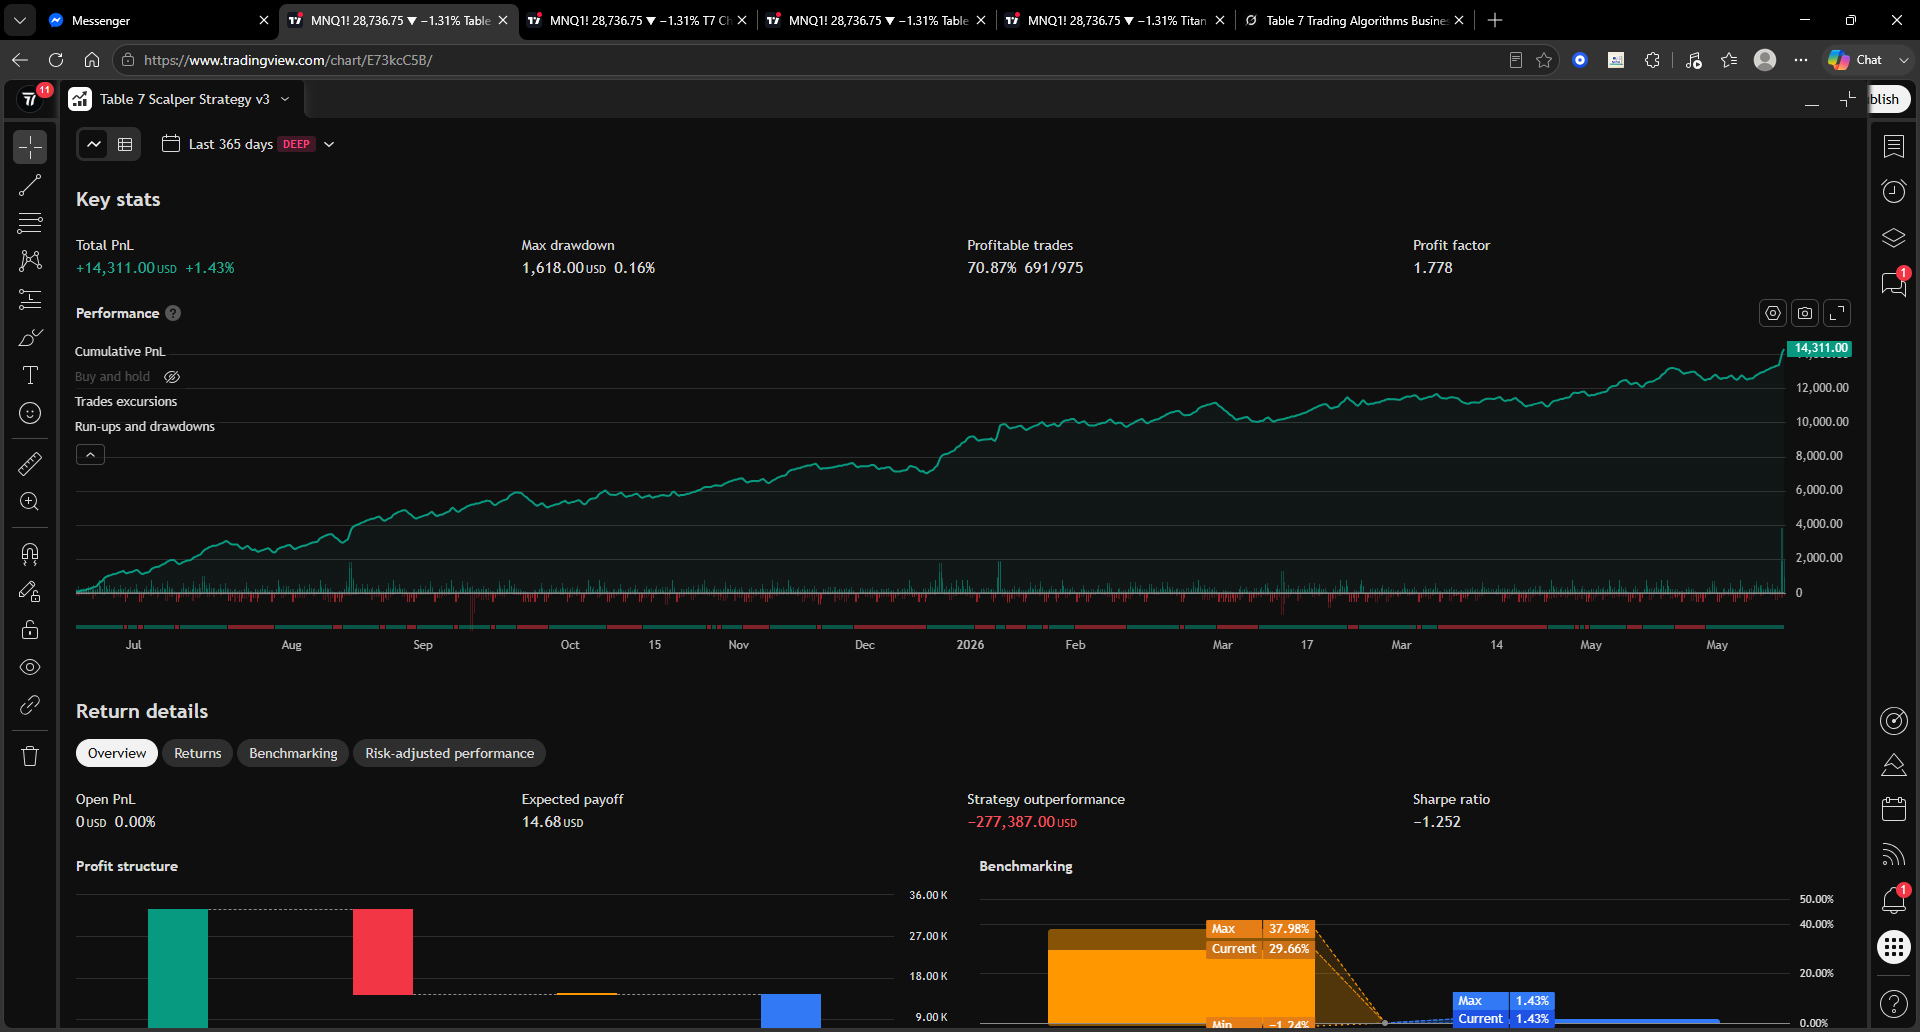Open browser settings and more menu
Image resolution: width=1920 pixels, height=1032 pixels.
pos(1801,60)
